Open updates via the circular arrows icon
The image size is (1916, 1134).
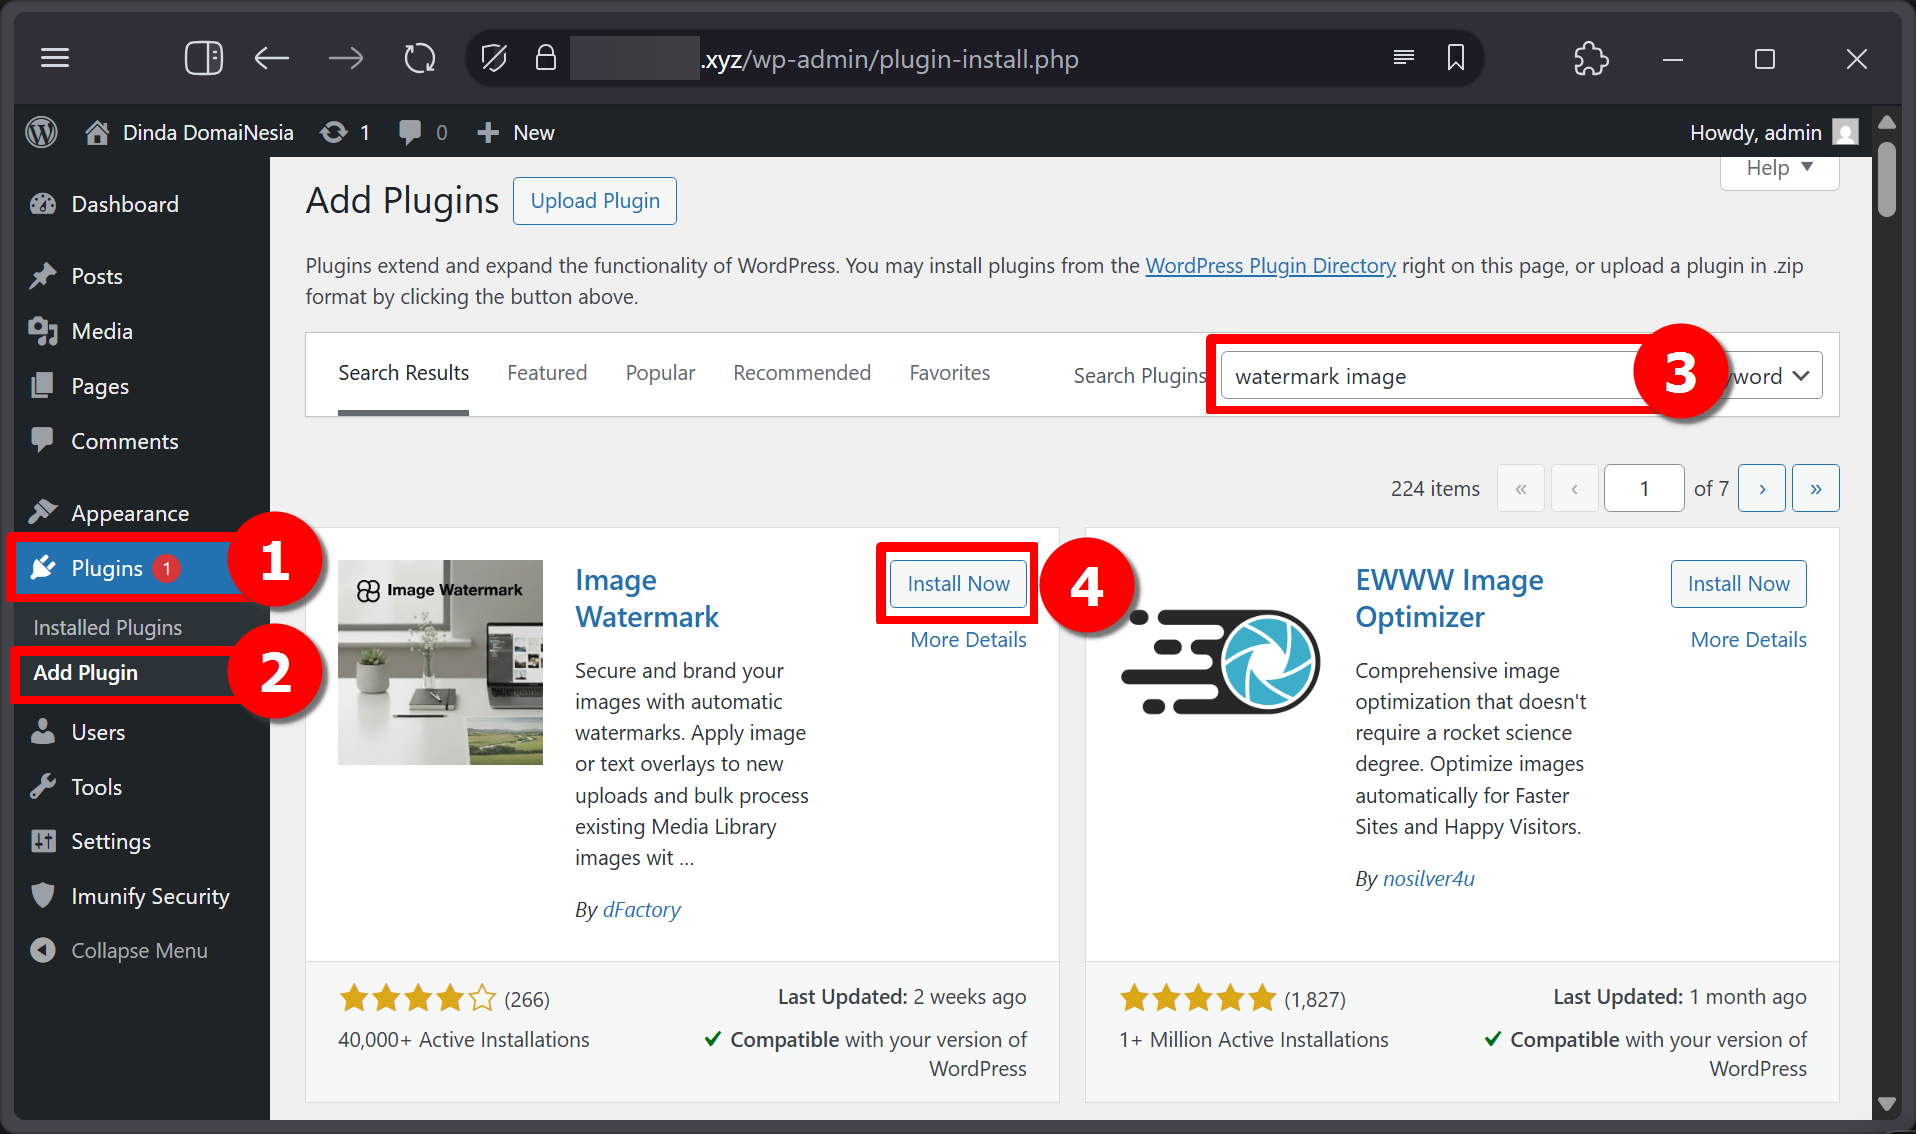pos(334,132)
